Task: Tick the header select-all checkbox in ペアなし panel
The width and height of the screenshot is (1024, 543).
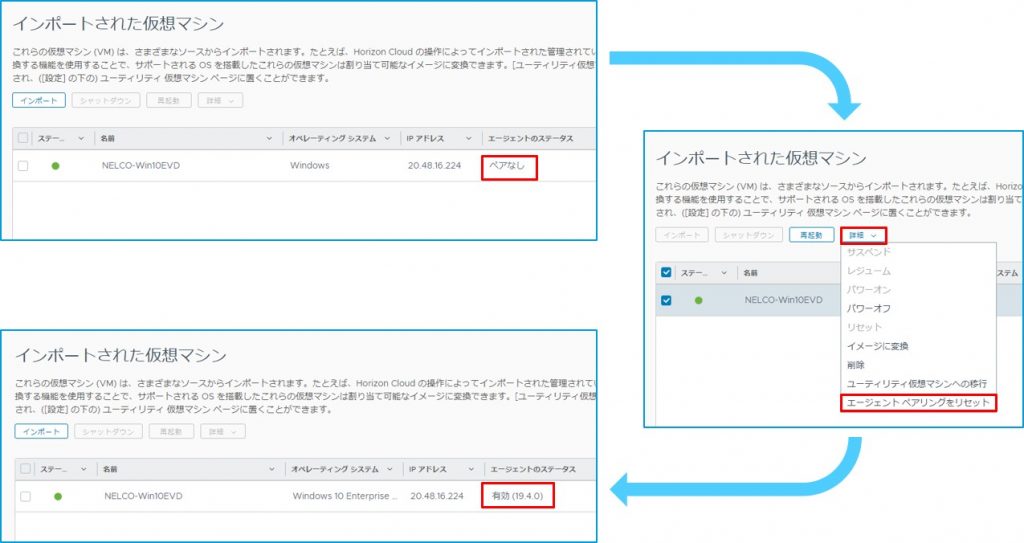Action: [24, 138]
